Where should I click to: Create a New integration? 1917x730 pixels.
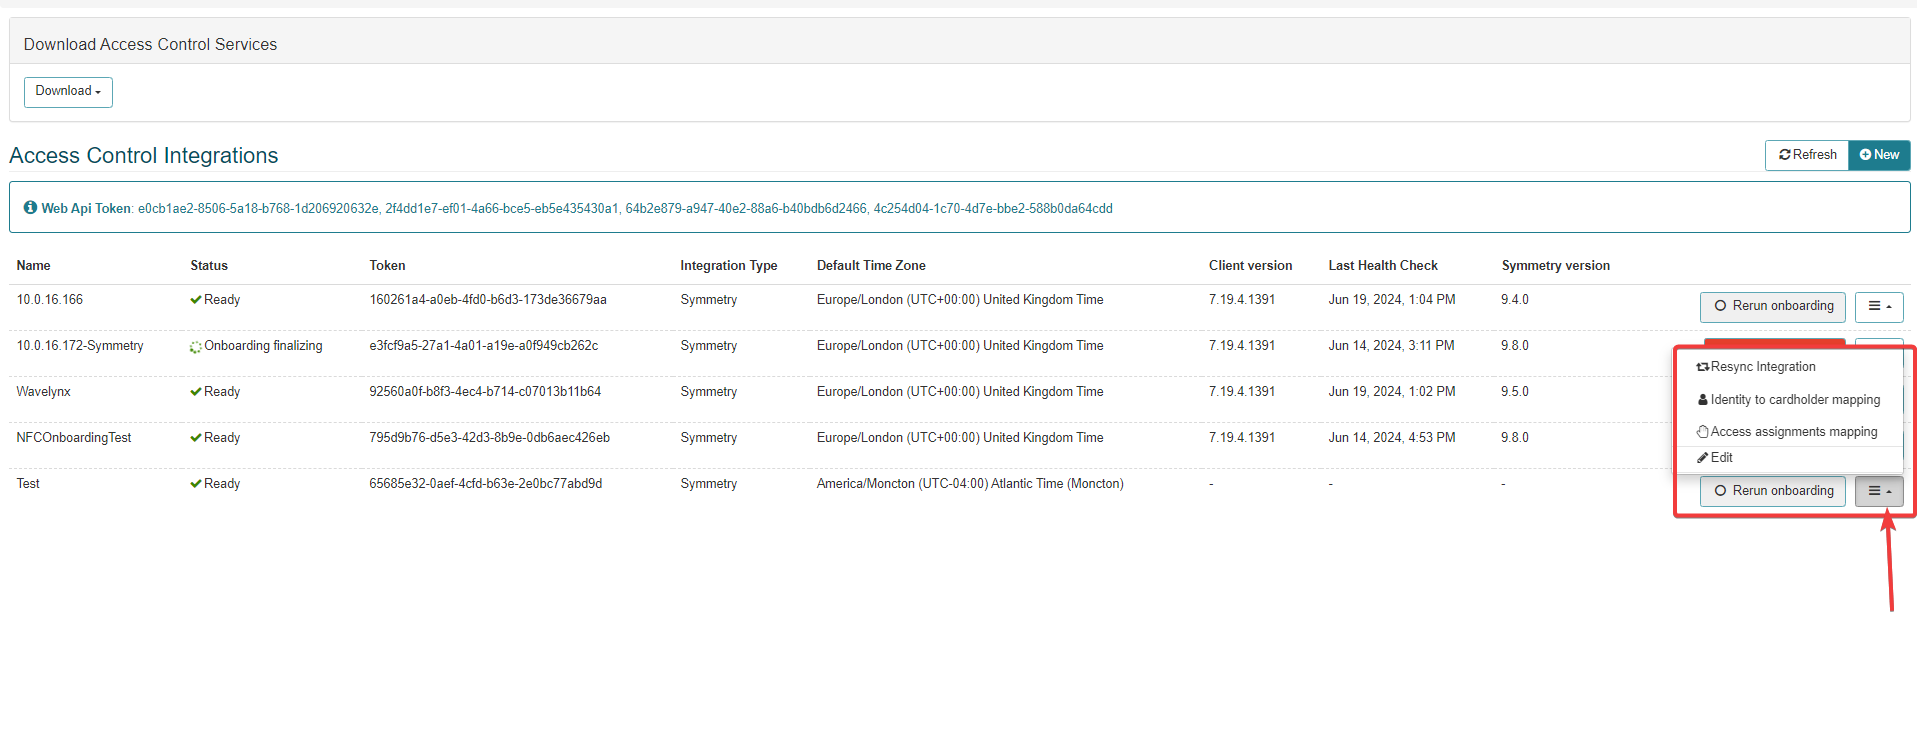tap(1879, 155)
